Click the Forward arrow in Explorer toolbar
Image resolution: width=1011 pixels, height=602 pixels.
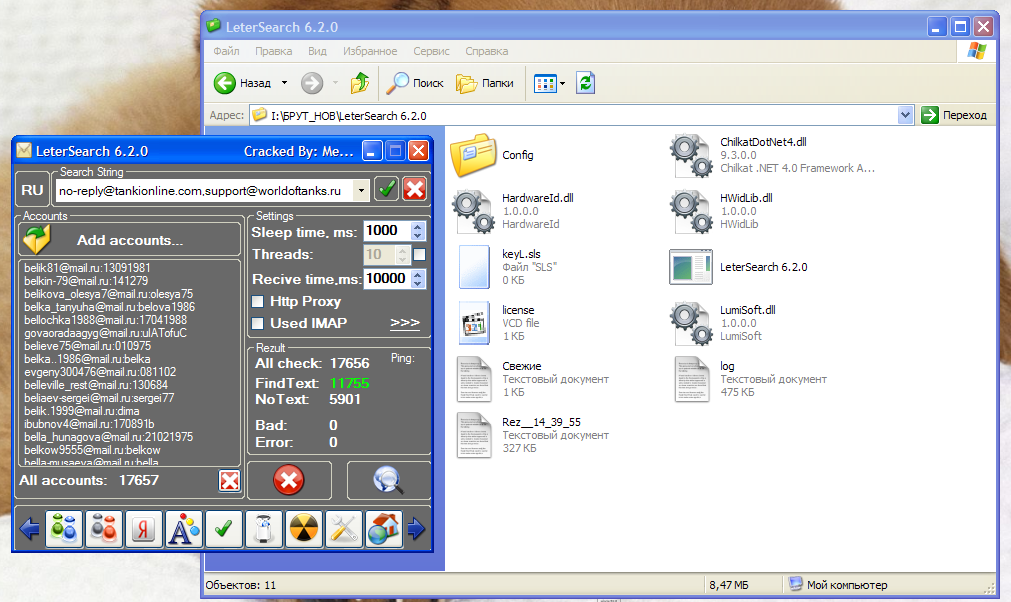[312, 83]
